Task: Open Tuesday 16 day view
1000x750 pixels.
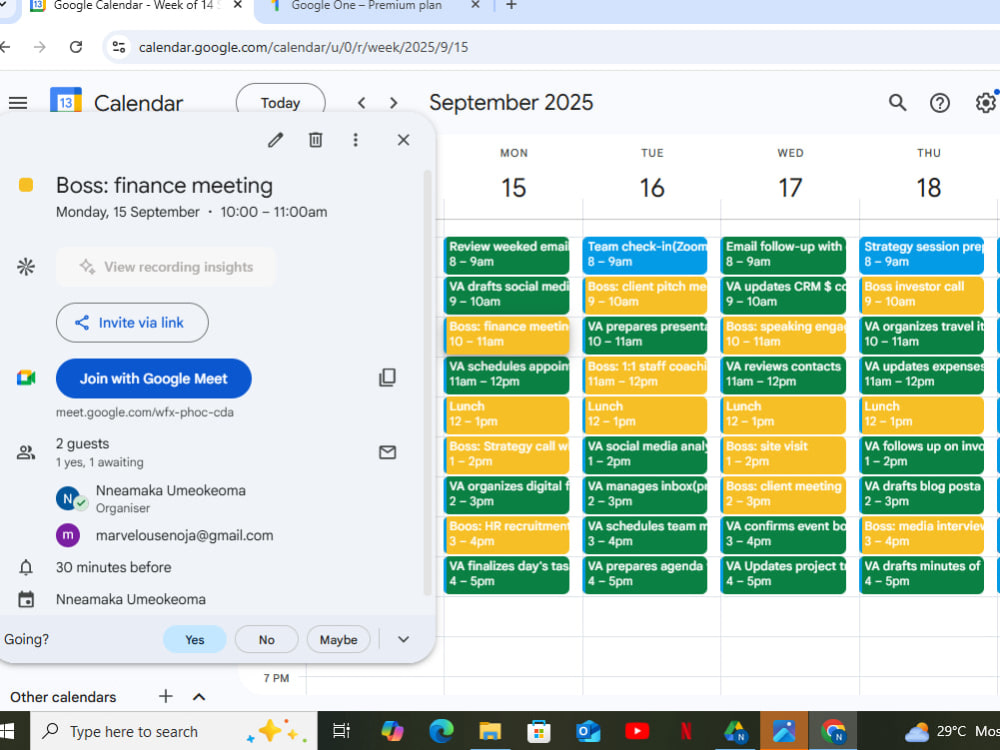Action: point(652,187)
